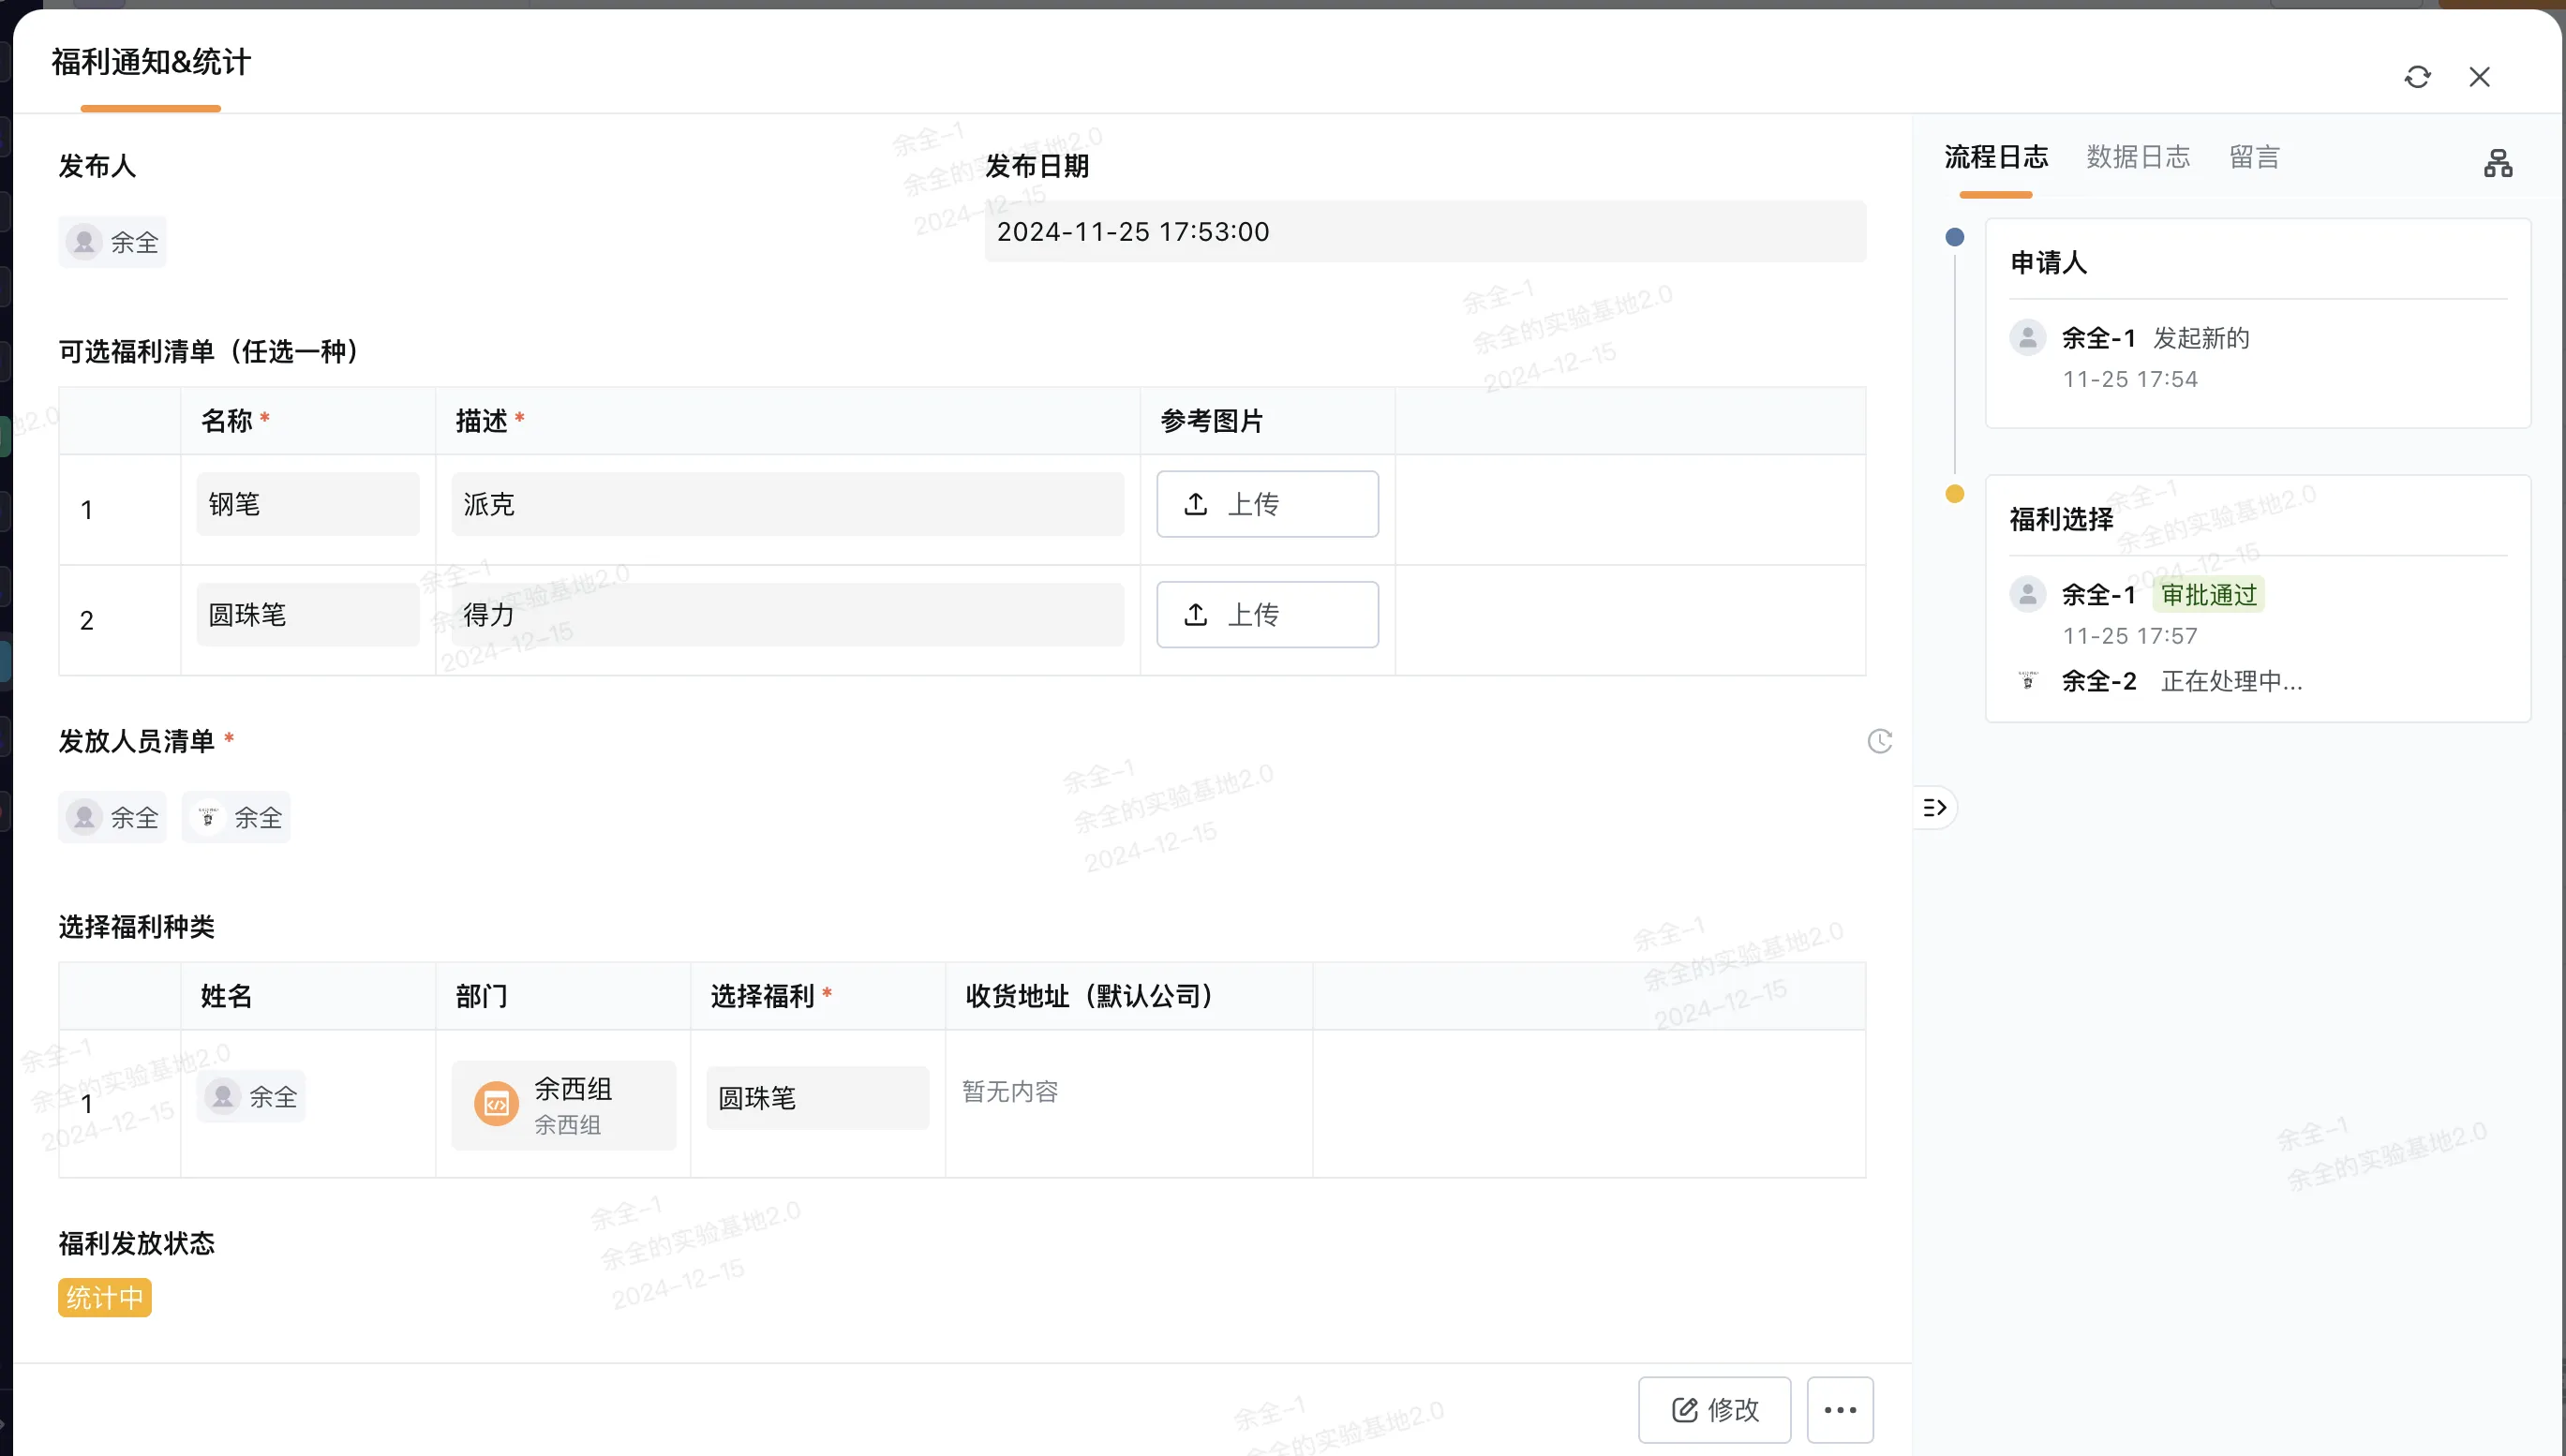The width and height of the screenshot is (2566, 1456).
Task: Open the 留言 tab
Action: point(2255,157)
